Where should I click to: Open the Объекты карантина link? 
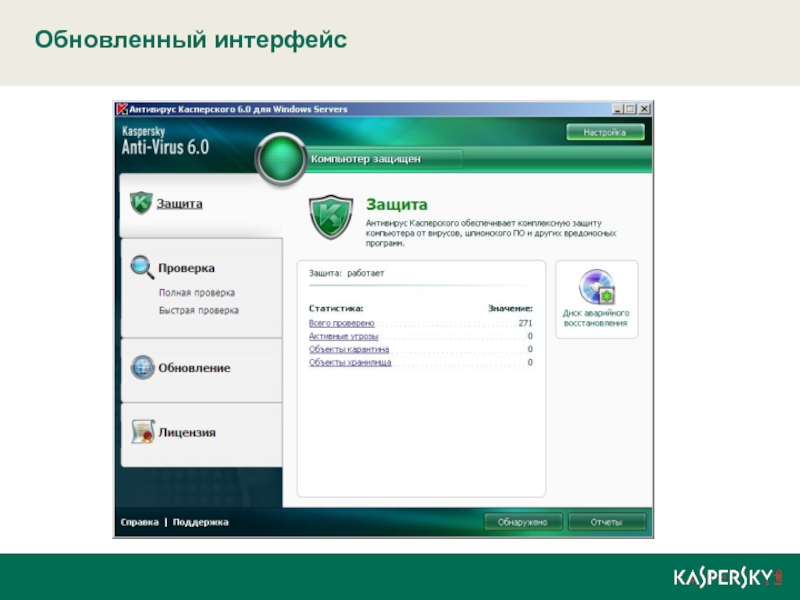pos(349,349)
